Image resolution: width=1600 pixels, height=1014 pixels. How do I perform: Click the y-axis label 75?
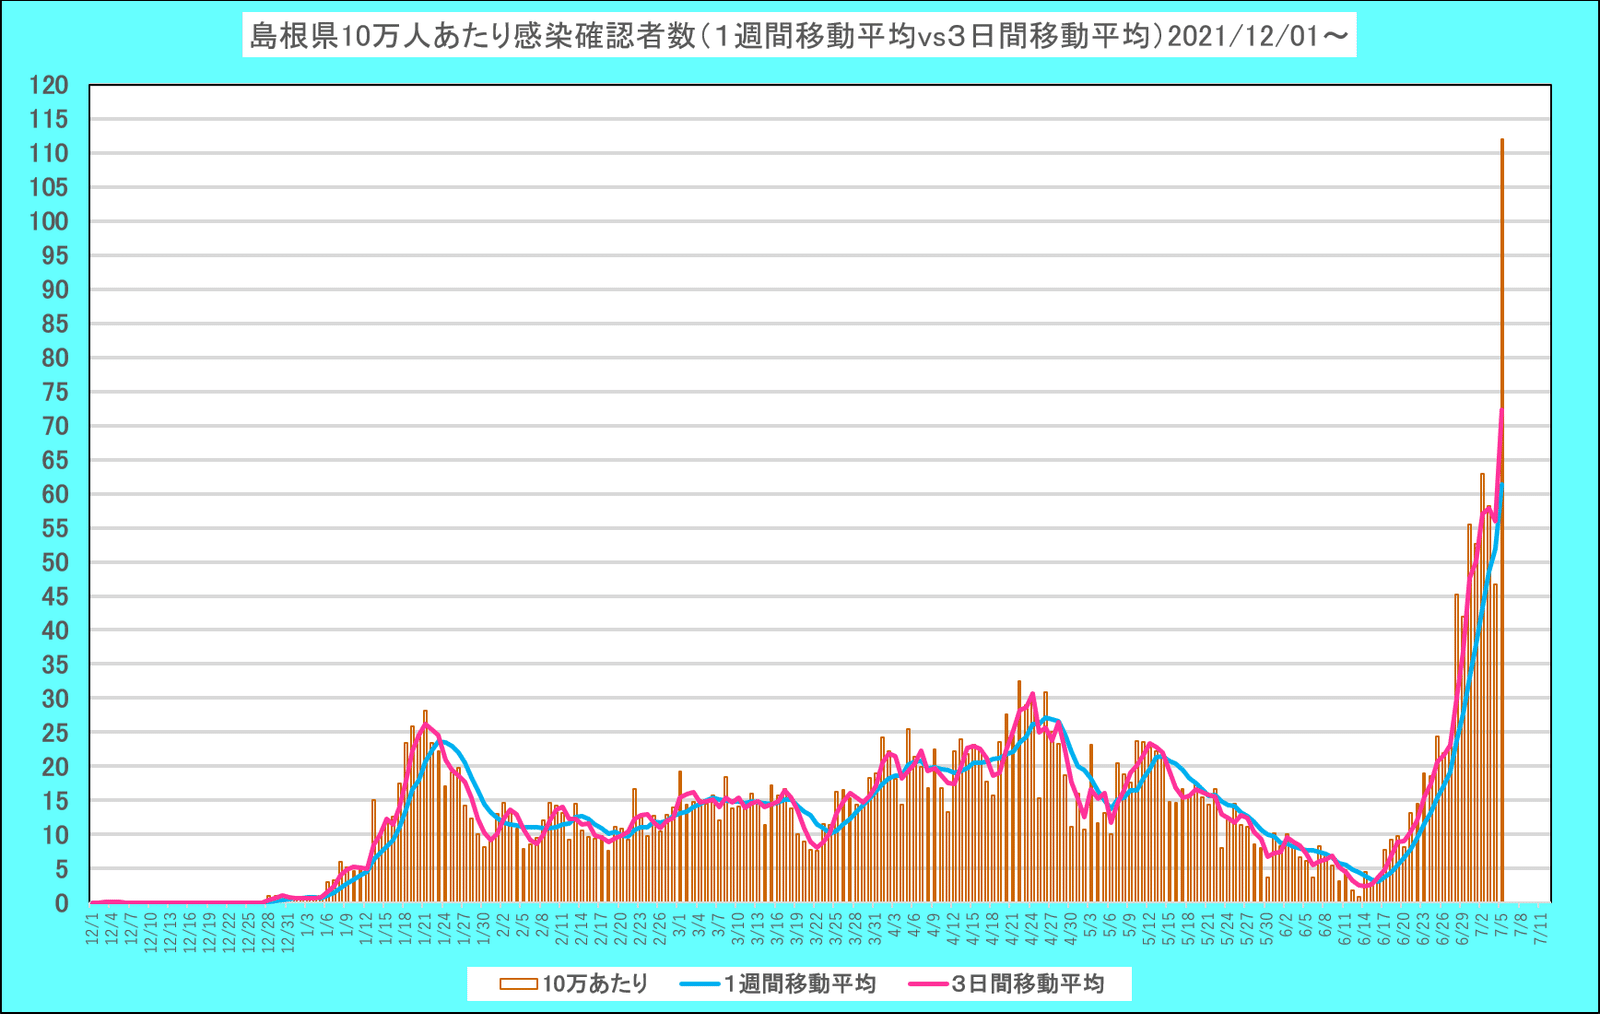55,392
